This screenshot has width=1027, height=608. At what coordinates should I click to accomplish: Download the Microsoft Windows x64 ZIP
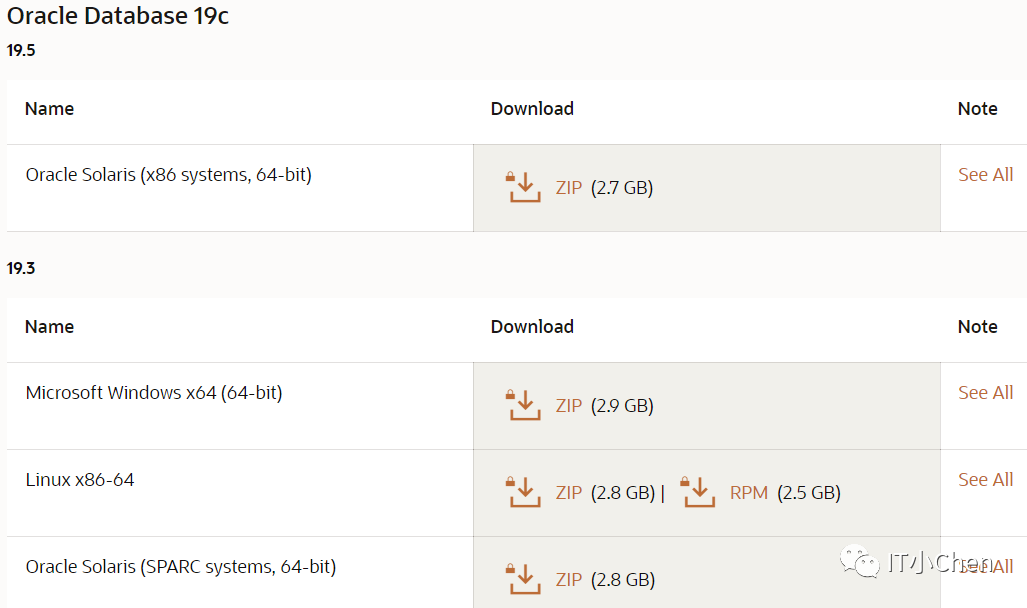(x=569, y=406)
